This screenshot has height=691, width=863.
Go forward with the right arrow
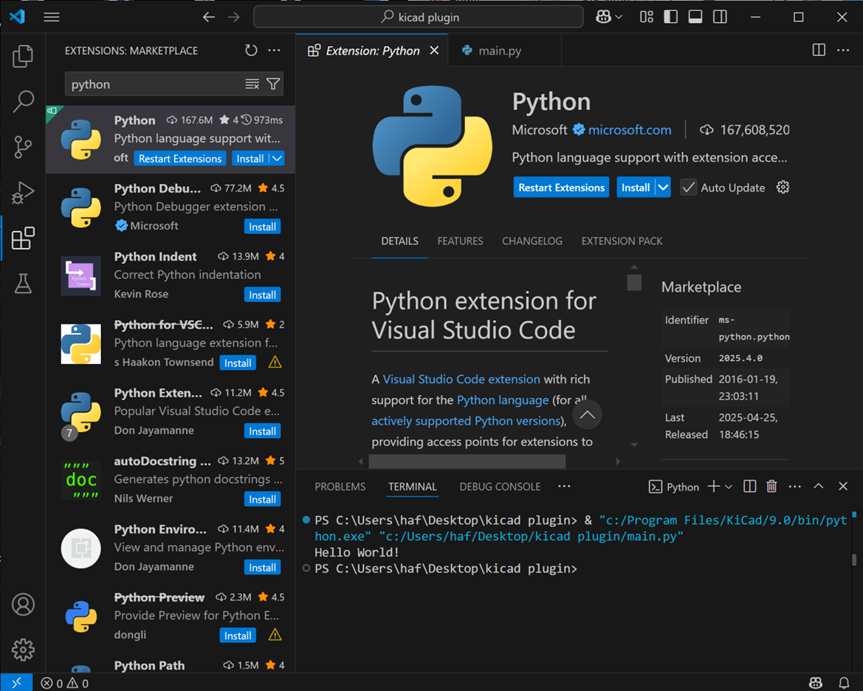(x=234, y=17)
